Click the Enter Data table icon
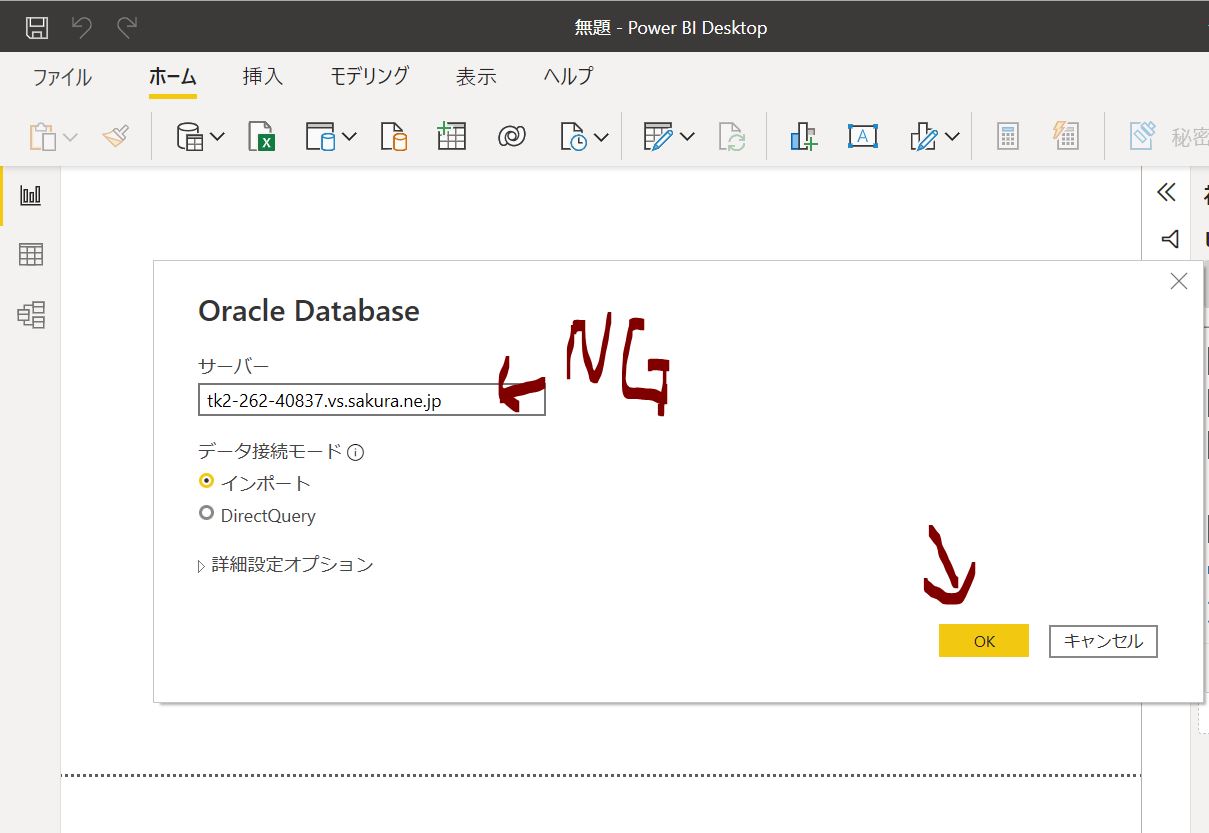The width and height of the screenshot is (1209, 833). (x=452, y=137)
